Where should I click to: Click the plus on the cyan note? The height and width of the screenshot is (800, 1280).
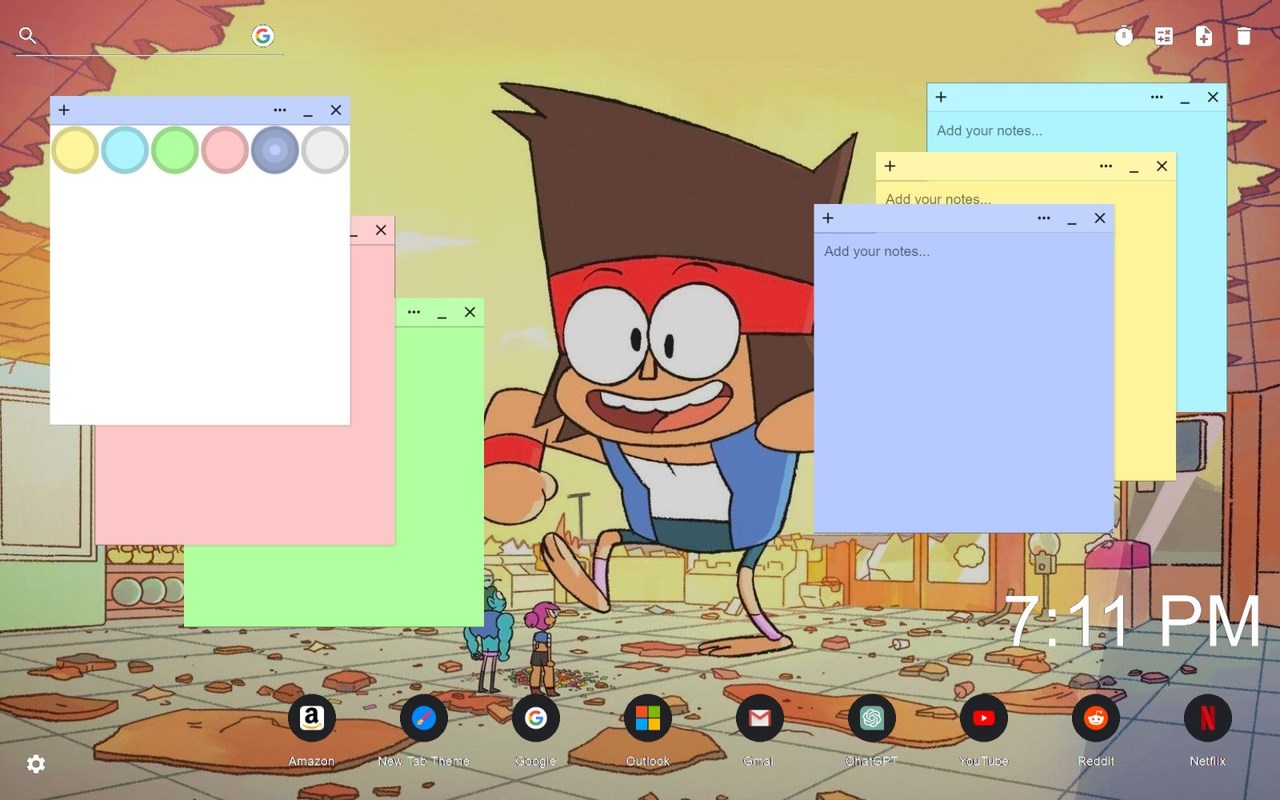click(x=941, y=97)
